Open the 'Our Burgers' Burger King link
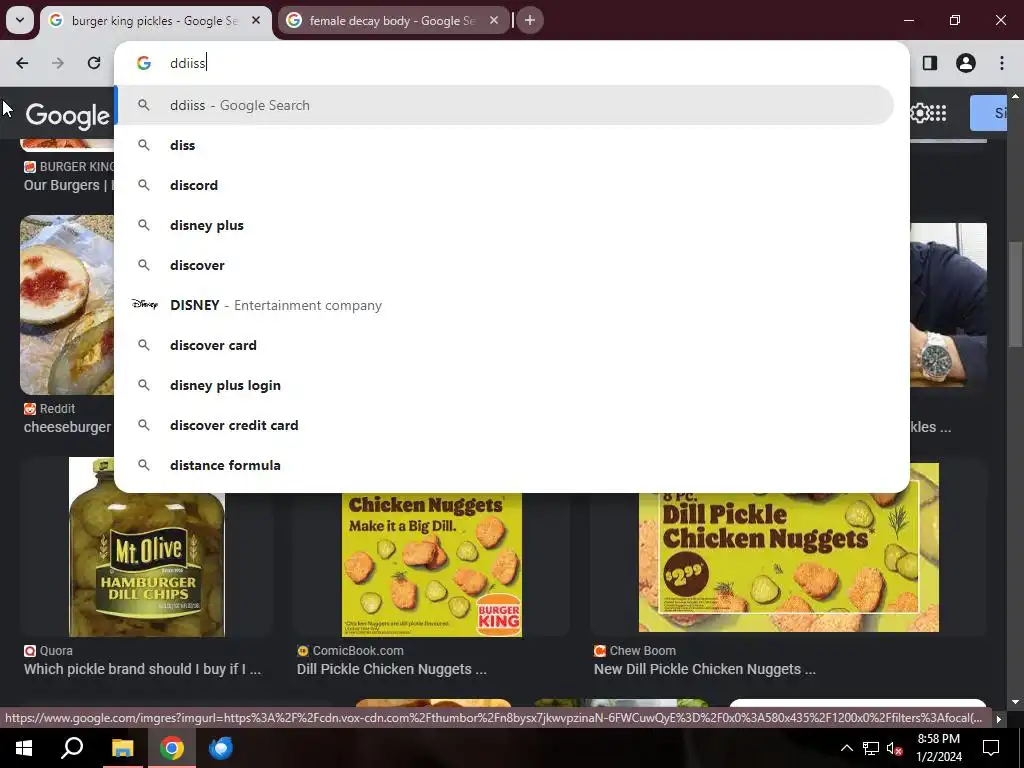 (x=68, y=185)
